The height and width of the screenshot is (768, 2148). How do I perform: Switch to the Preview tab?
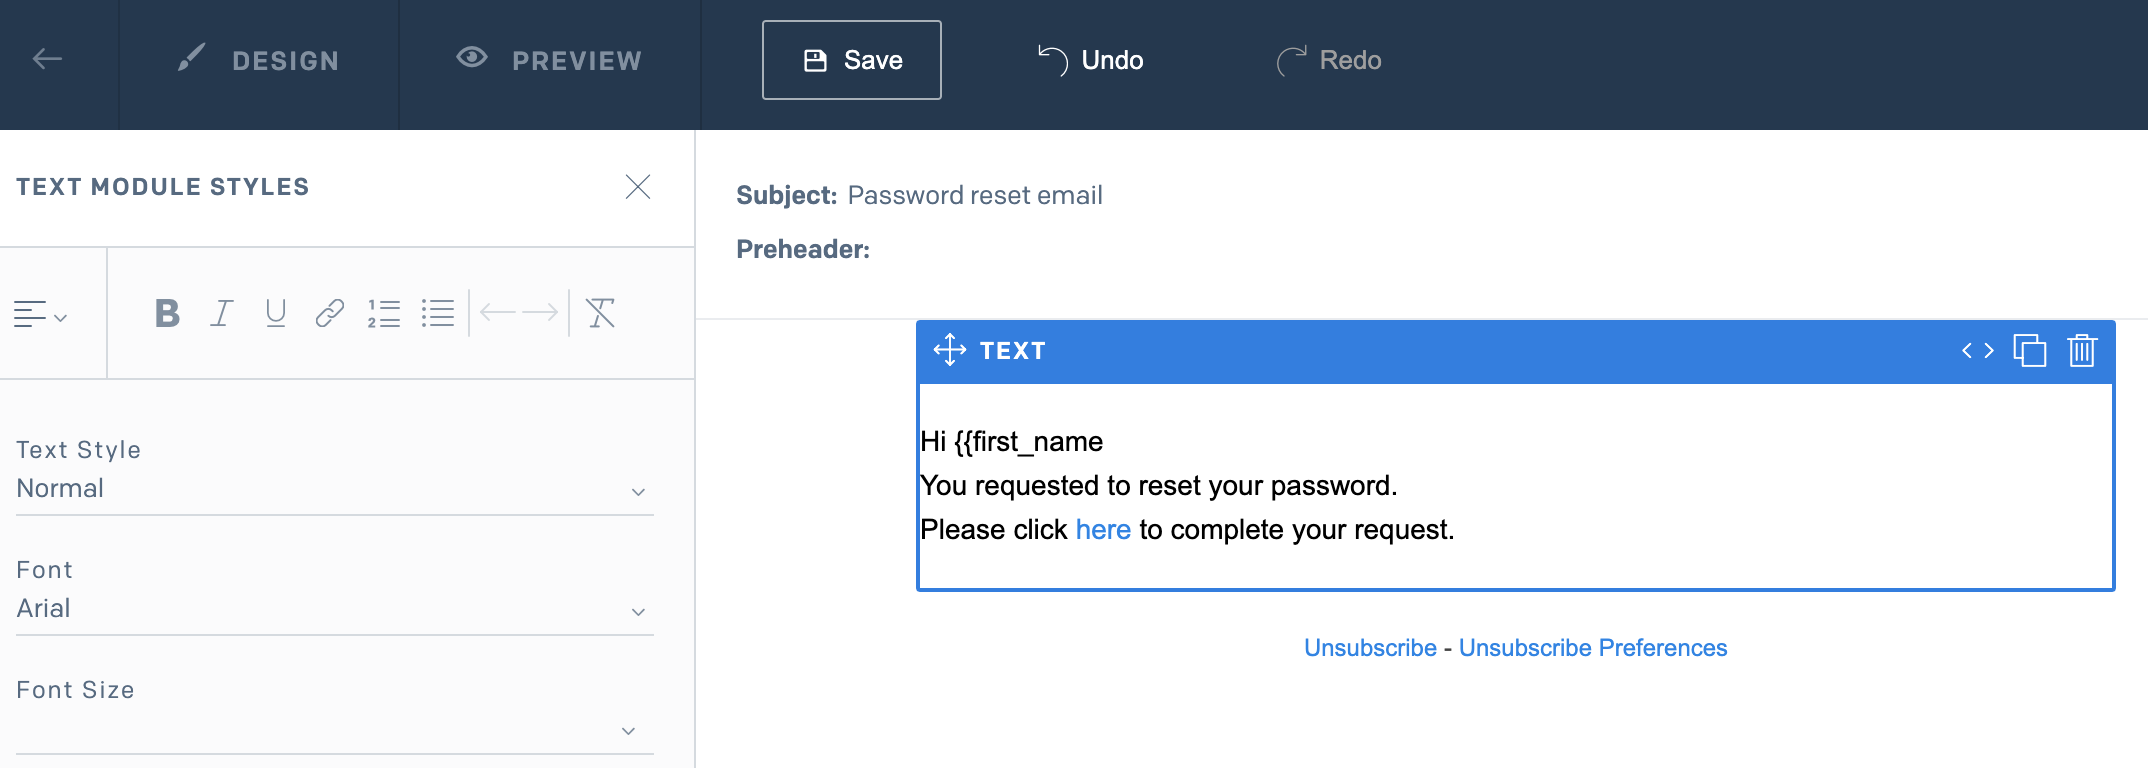coord(549,61)
